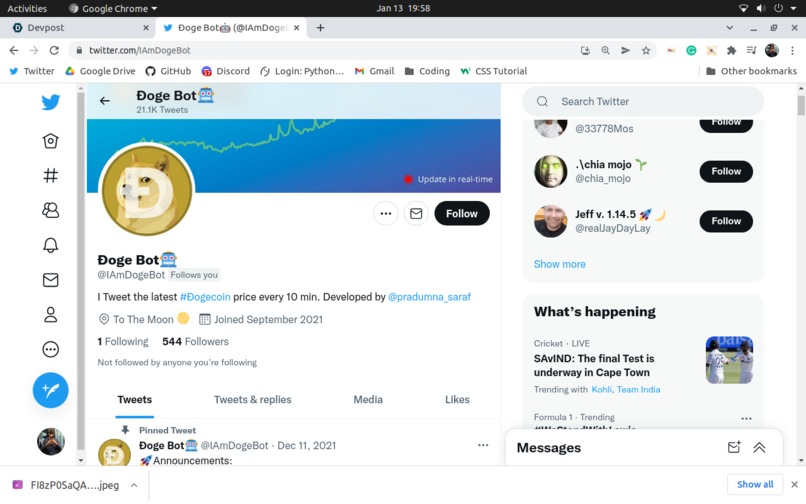Open the tab search dropdown arrow

click(729, 28)
